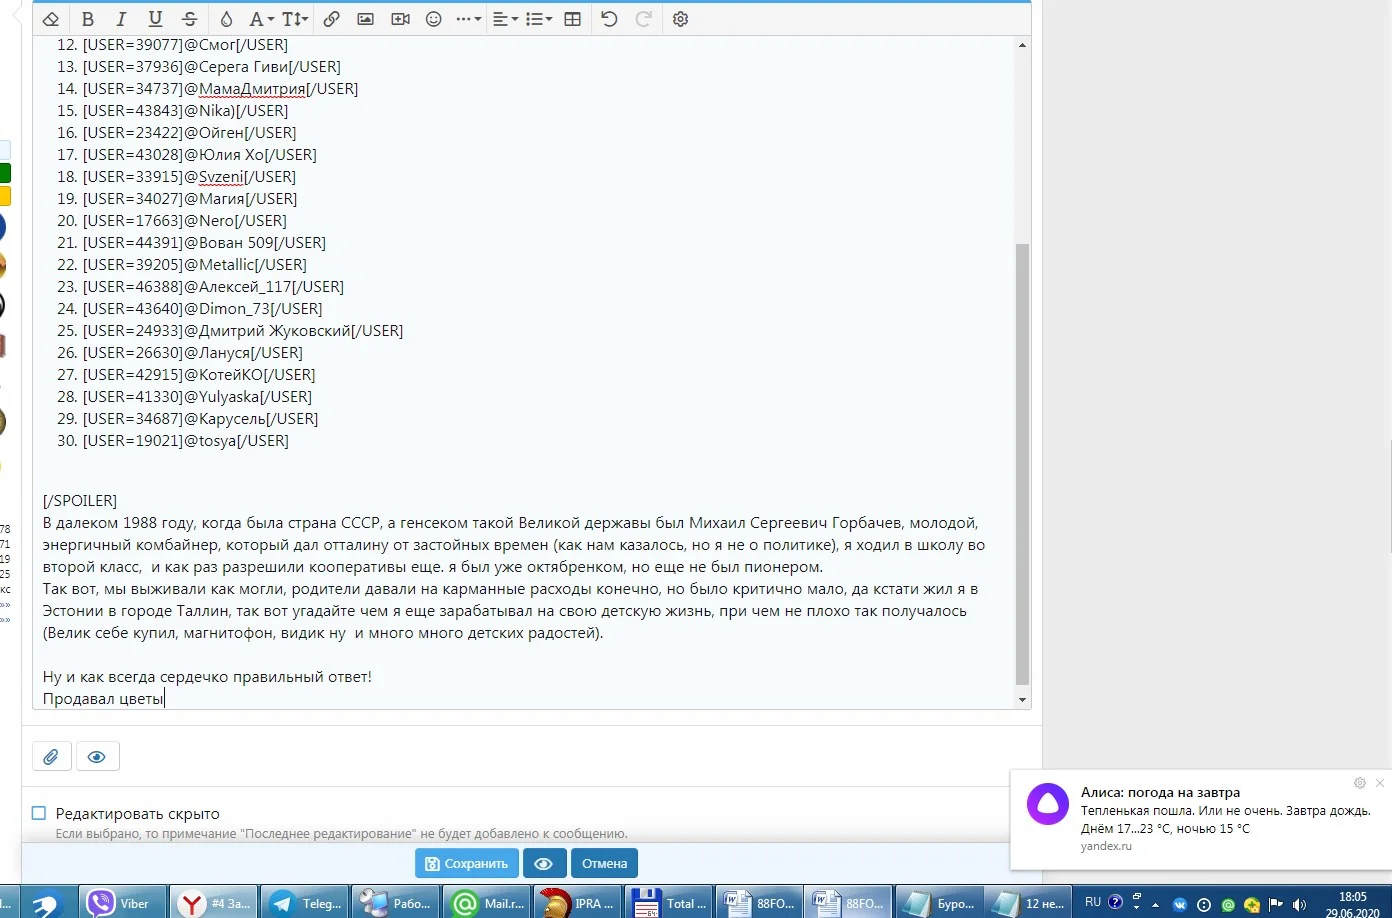Insert an image into the post
This screenshot has width=1392, height=918.
[x=365, y=18]
